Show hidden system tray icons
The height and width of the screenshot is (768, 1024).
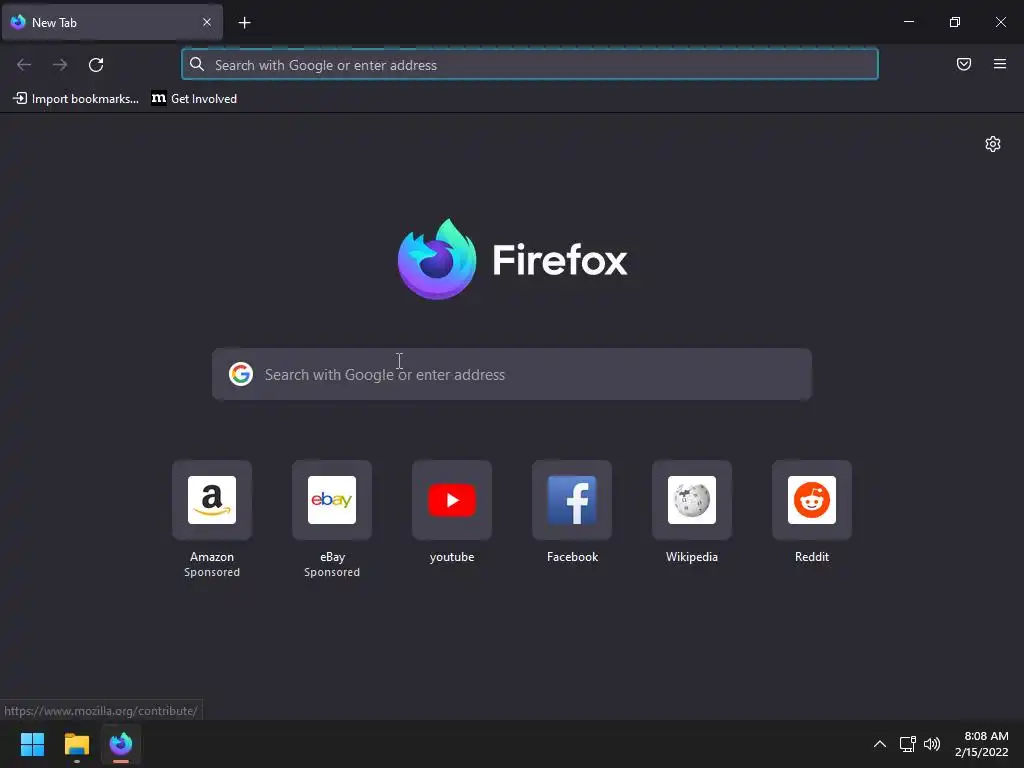(x=880, y=744)
